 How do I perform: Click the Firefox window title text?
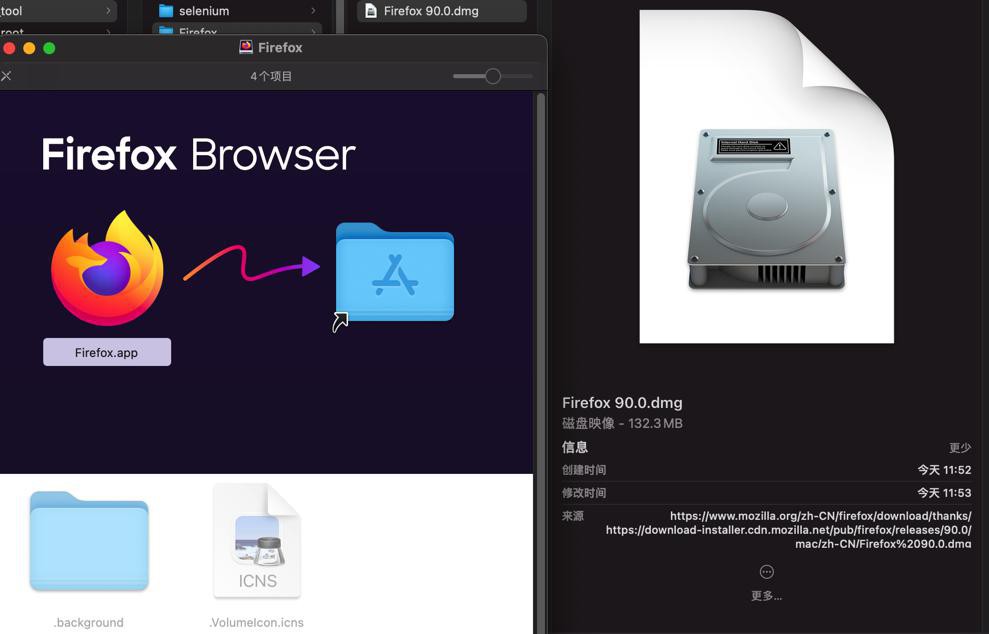point(280,47)
